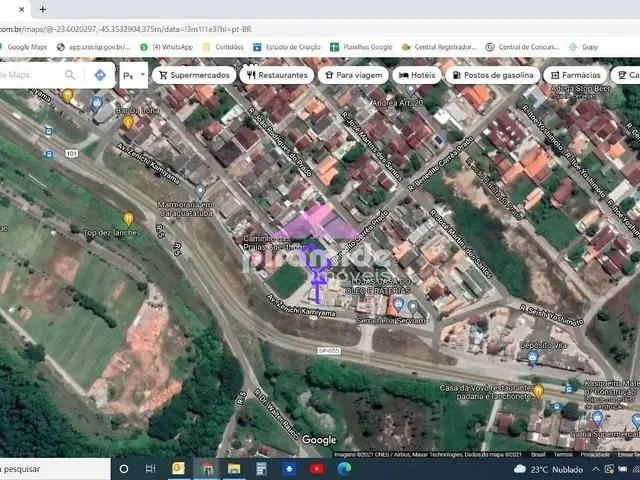Viewport: 640px width, 480px height.
Task: Click the Brasil link in map footer
Action: point(538,454)
